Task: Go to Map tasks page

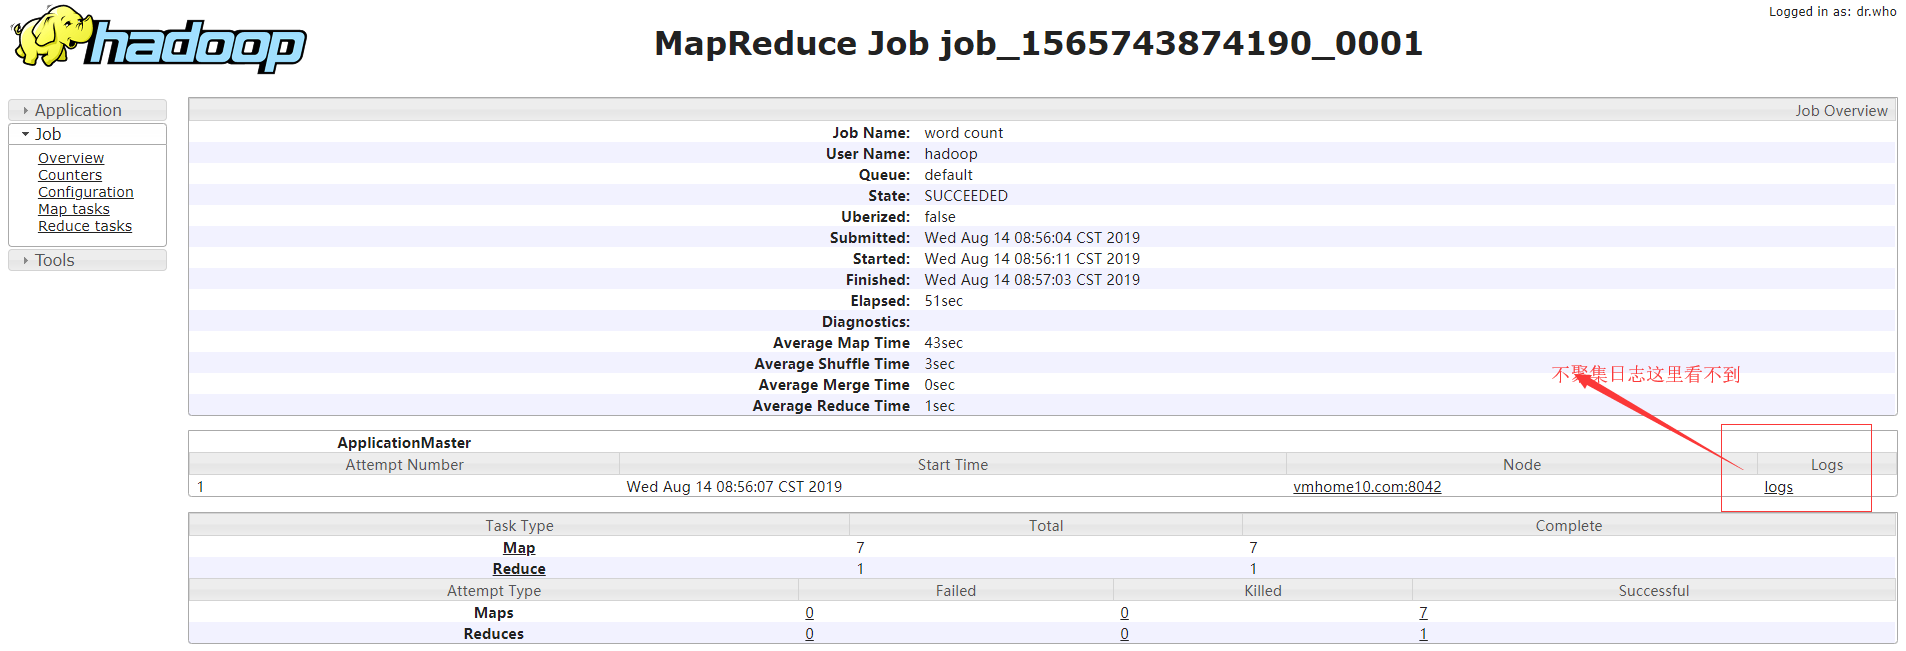Action: 74,209
